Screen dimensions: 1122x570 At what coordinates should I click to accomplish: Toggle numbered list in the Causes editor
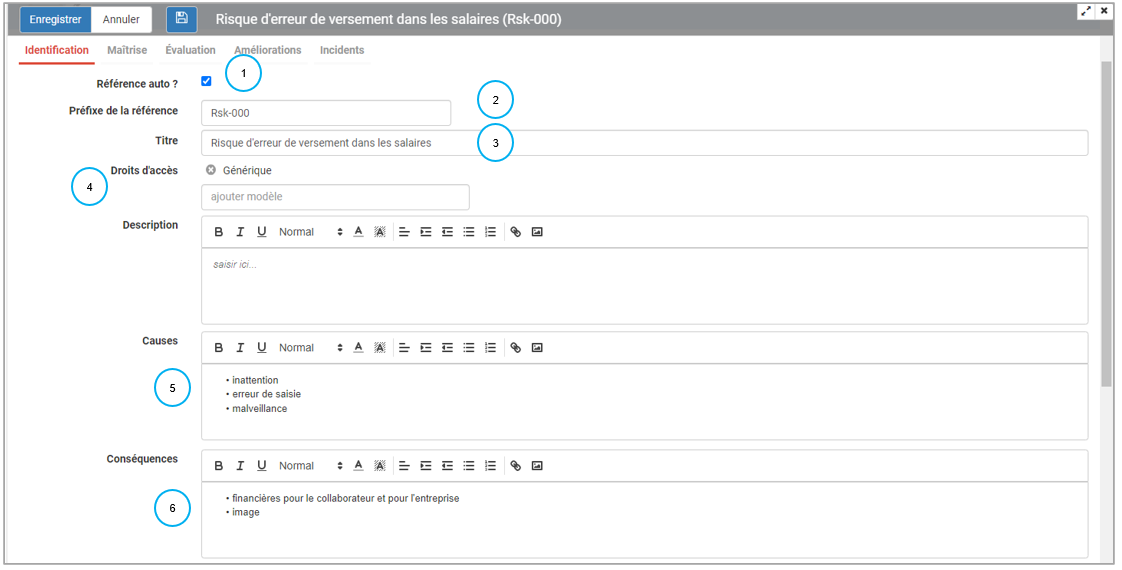pyautogui.click(x=490, y=348)
